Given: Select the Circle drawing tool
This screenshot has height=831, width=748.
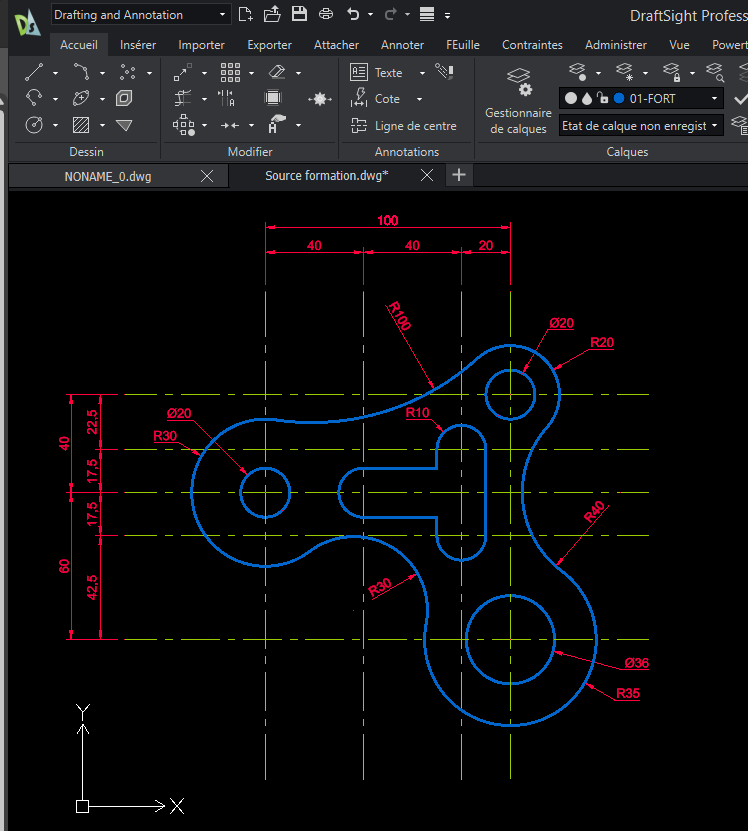Looking at the screenshot, I should click(34, 125).
